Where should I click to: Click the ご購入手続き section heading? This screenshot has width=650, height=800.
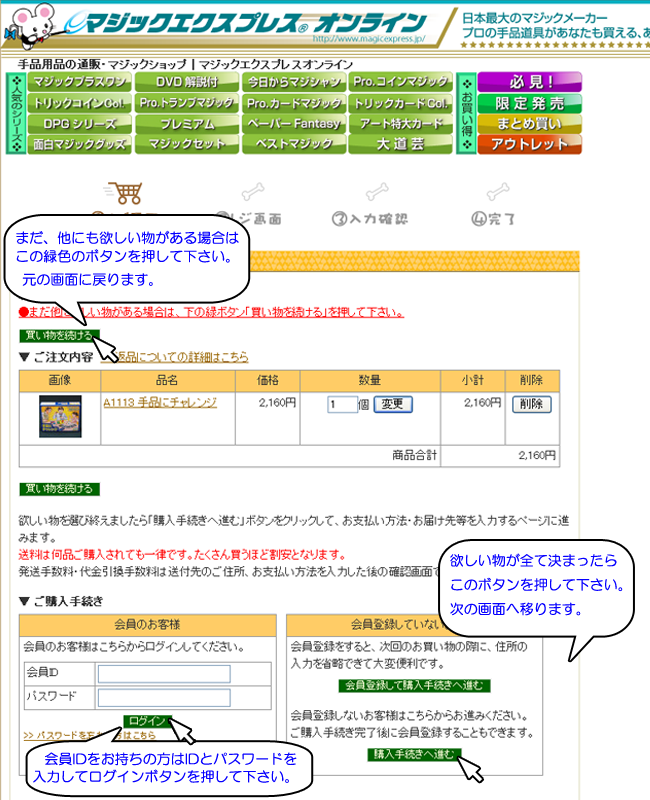coord(61,602)
